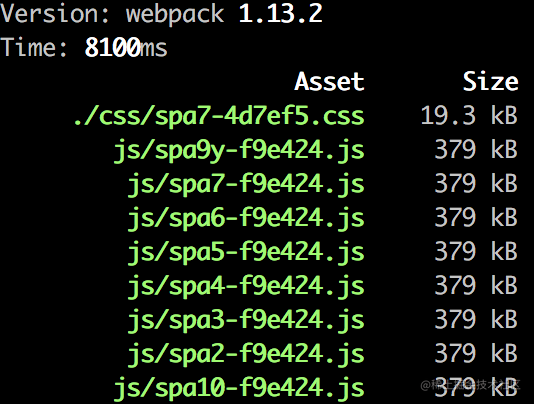The height and width of the screenshot is (404, 534).
Task: Click the js/spa7-f9e424.js filename
Action: [x=246, y=185]
